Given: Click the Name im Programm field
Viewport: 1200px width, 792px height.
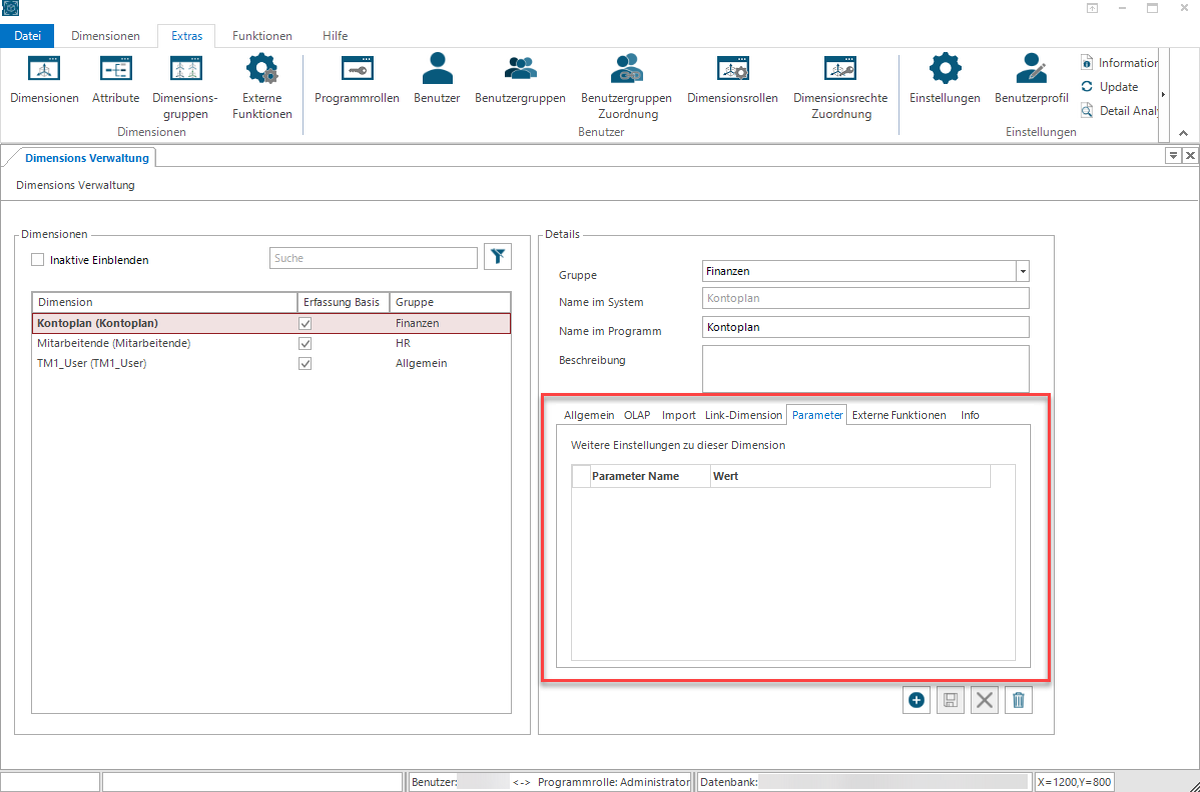Looking at the screenshot, I should (x=866, y=327).
